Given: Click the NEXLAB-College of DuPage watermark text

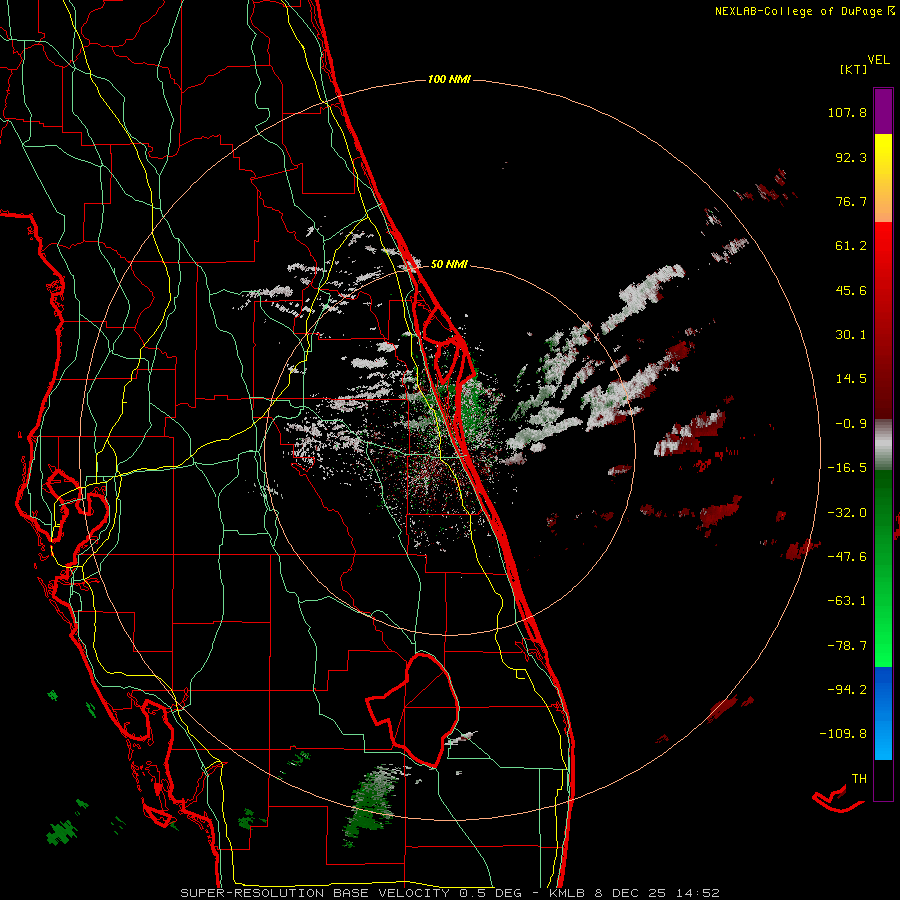Looking at the screenshot, I should 799,11.
